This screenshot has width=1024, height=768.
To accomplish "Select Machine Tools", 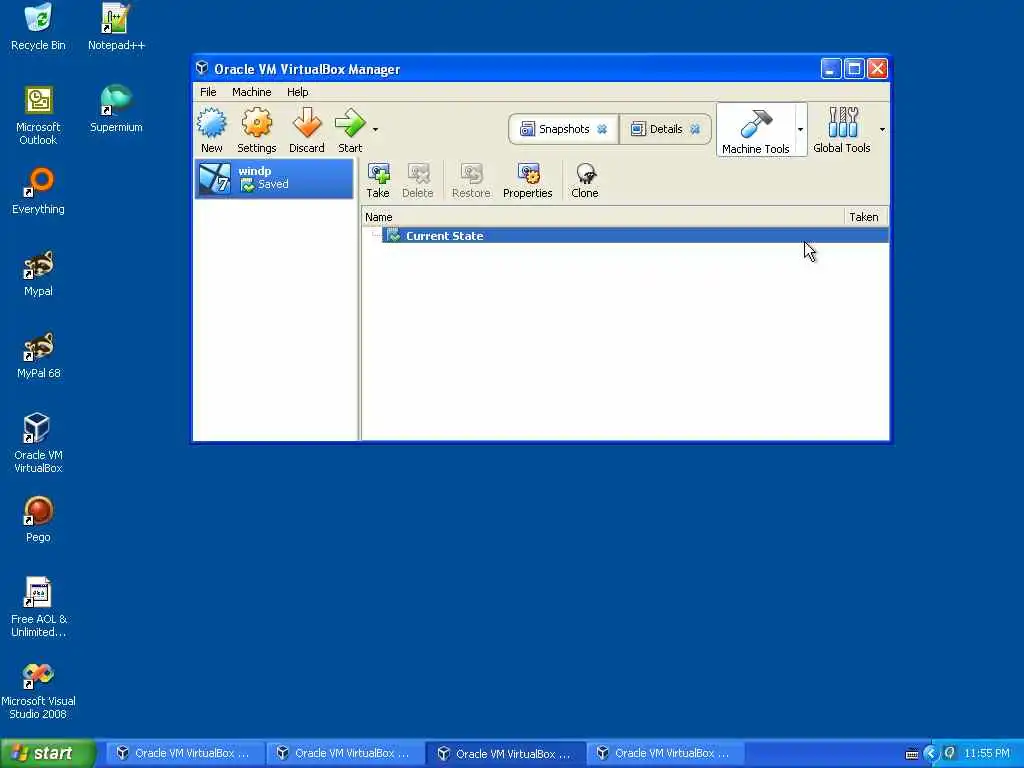I will [756, 131].
